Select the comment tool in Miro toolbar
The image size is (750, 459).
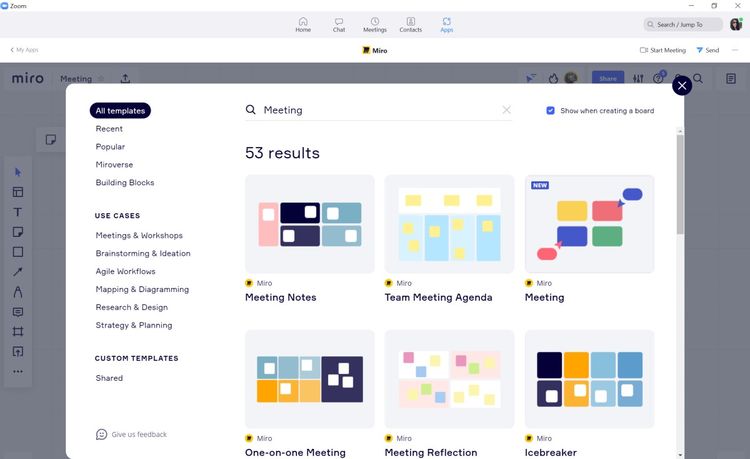[x=18, y=312]
